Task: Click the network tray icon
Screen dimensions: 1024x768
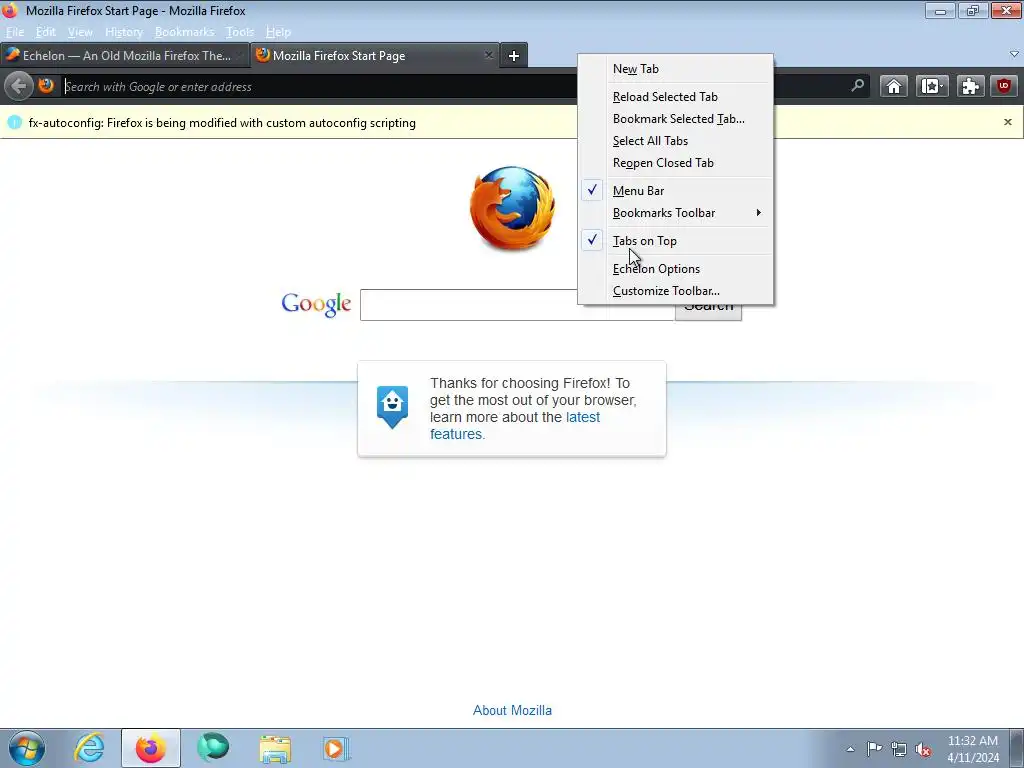Action: pos(899,749)
